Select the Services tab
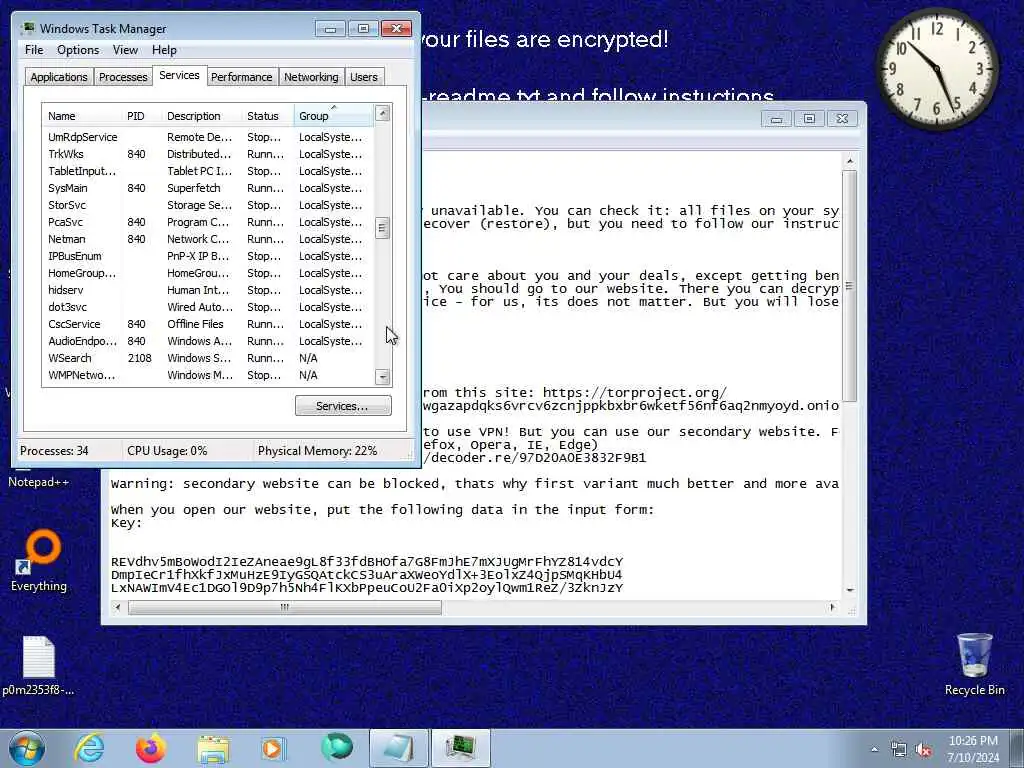This screenshot has height=768, width=1024. 179,75
